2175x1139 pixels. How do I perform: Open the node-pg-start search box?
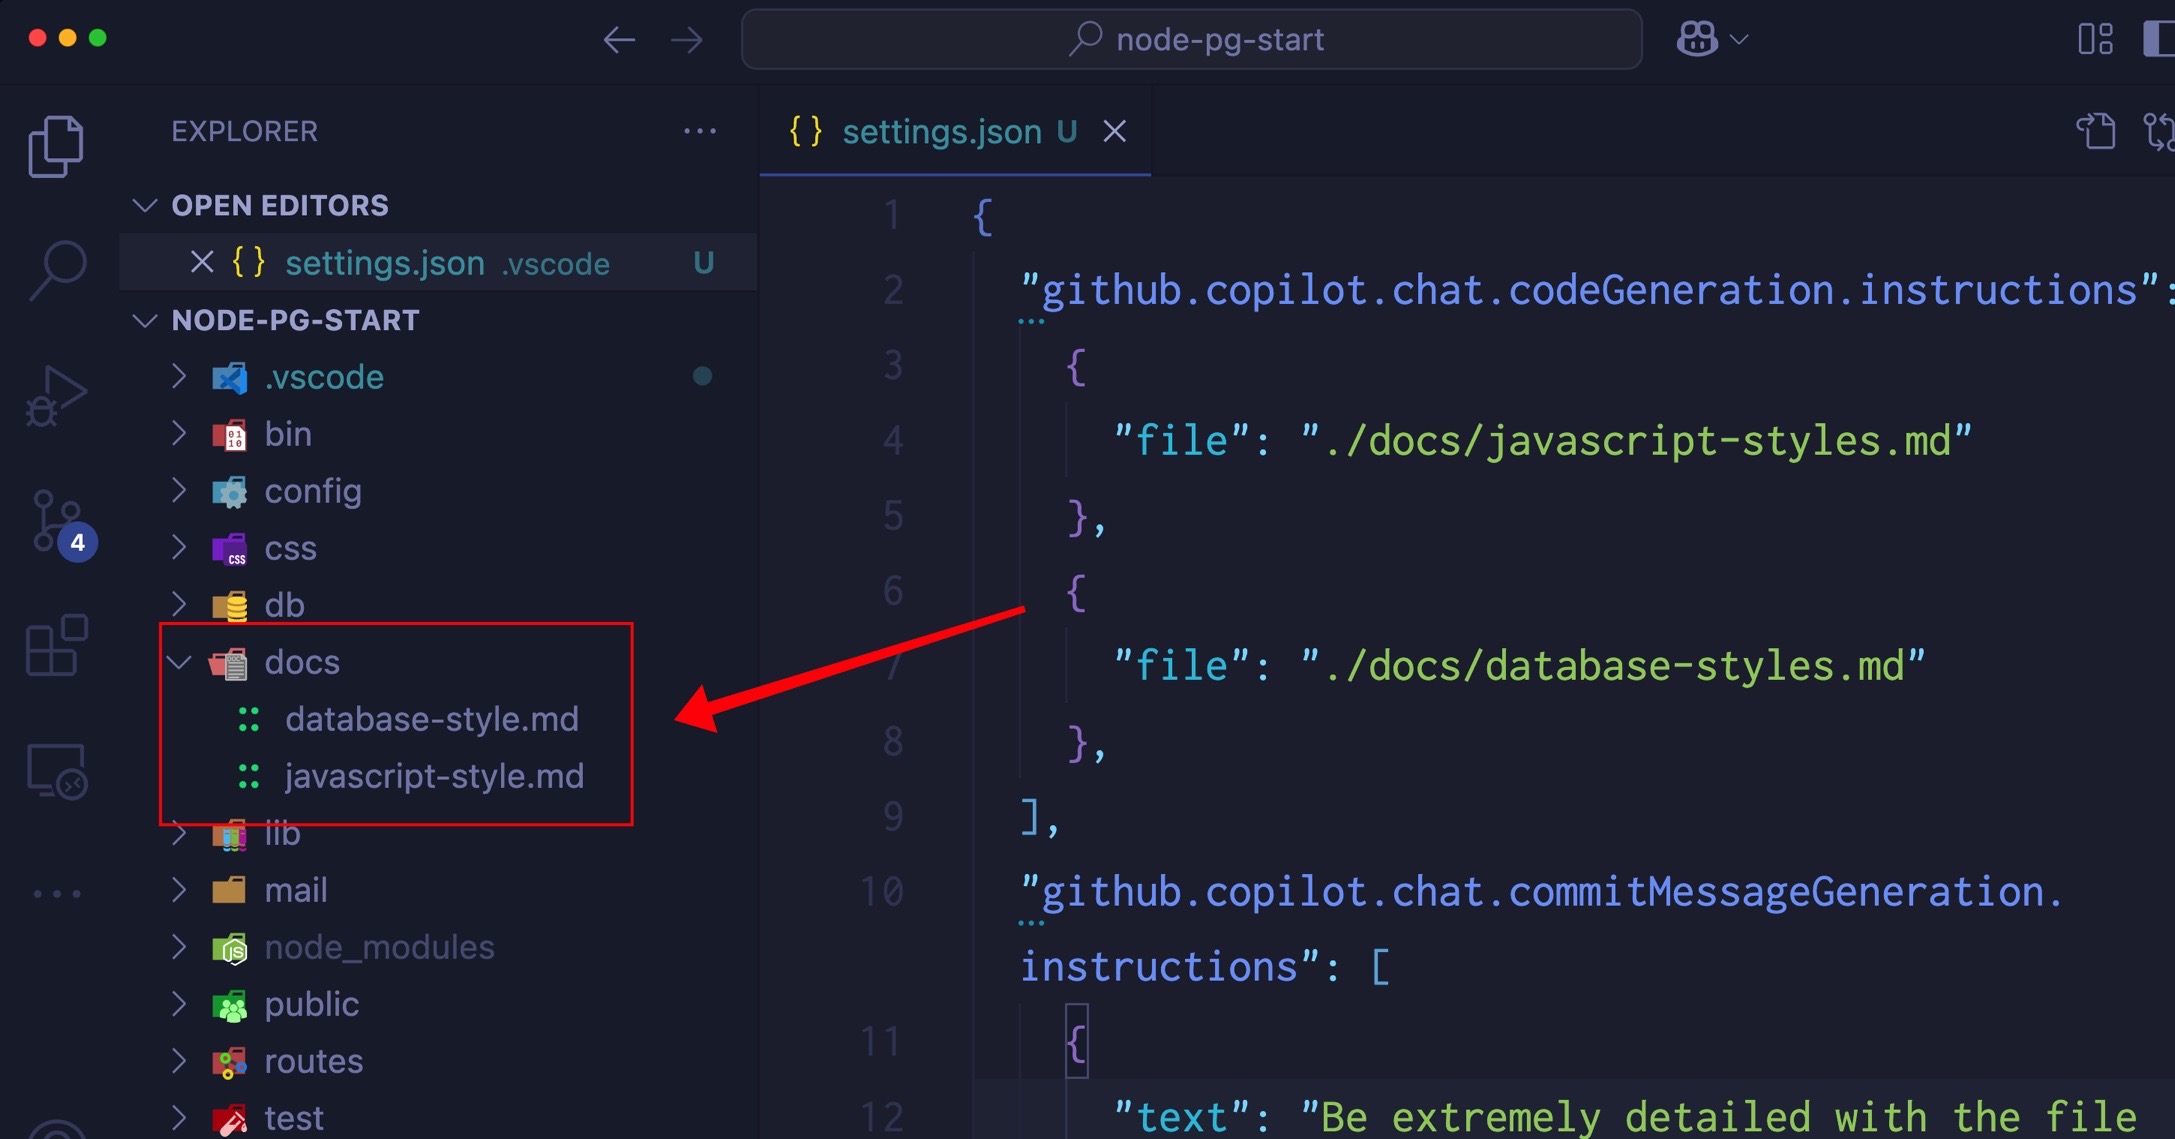pyautogui.click(x=1190, y=39)
